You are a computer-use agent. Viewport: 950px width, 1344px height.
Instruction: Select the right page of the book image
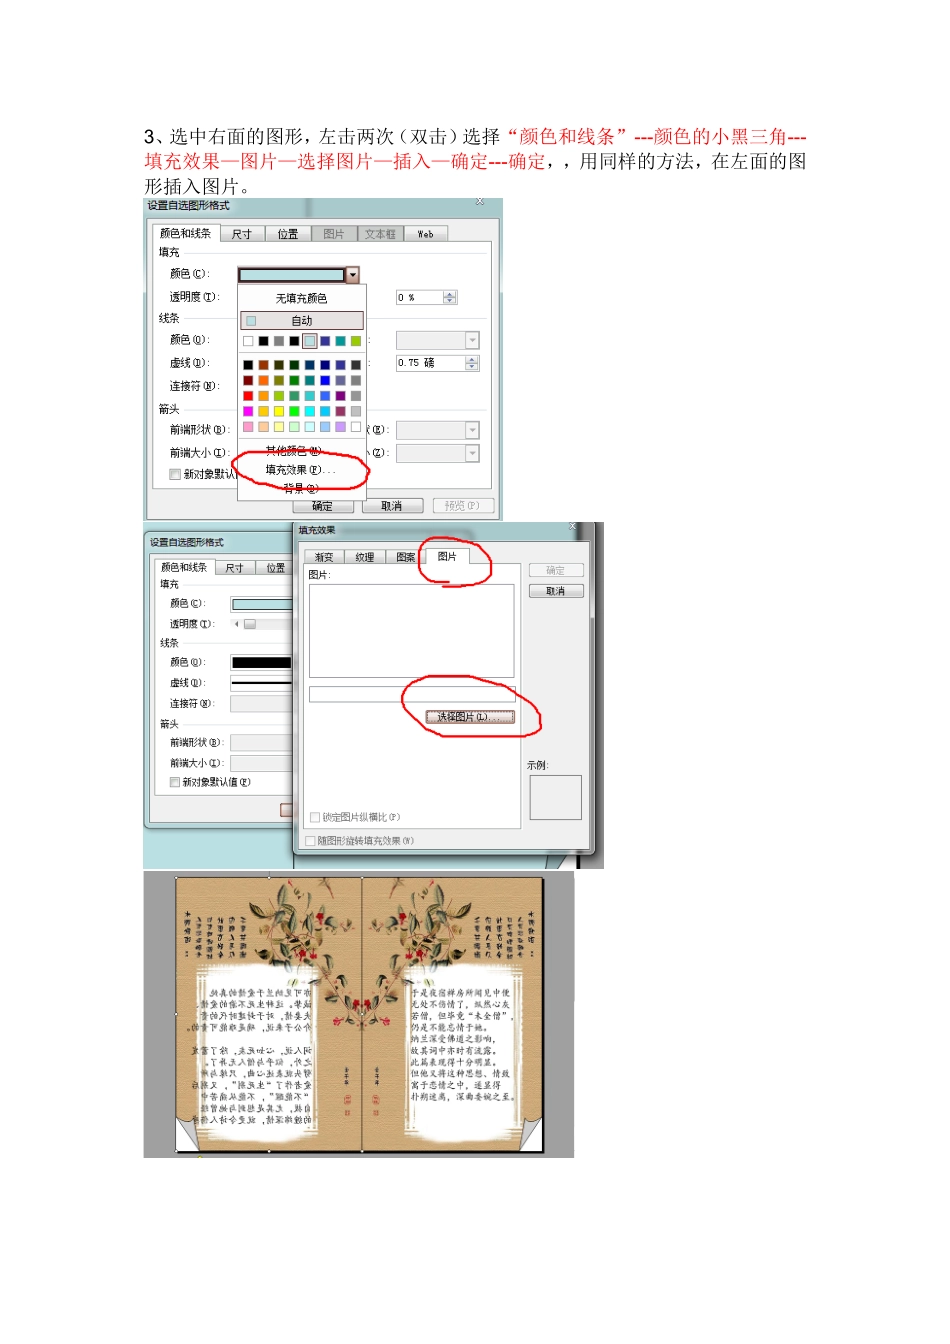coord(452,1012)
